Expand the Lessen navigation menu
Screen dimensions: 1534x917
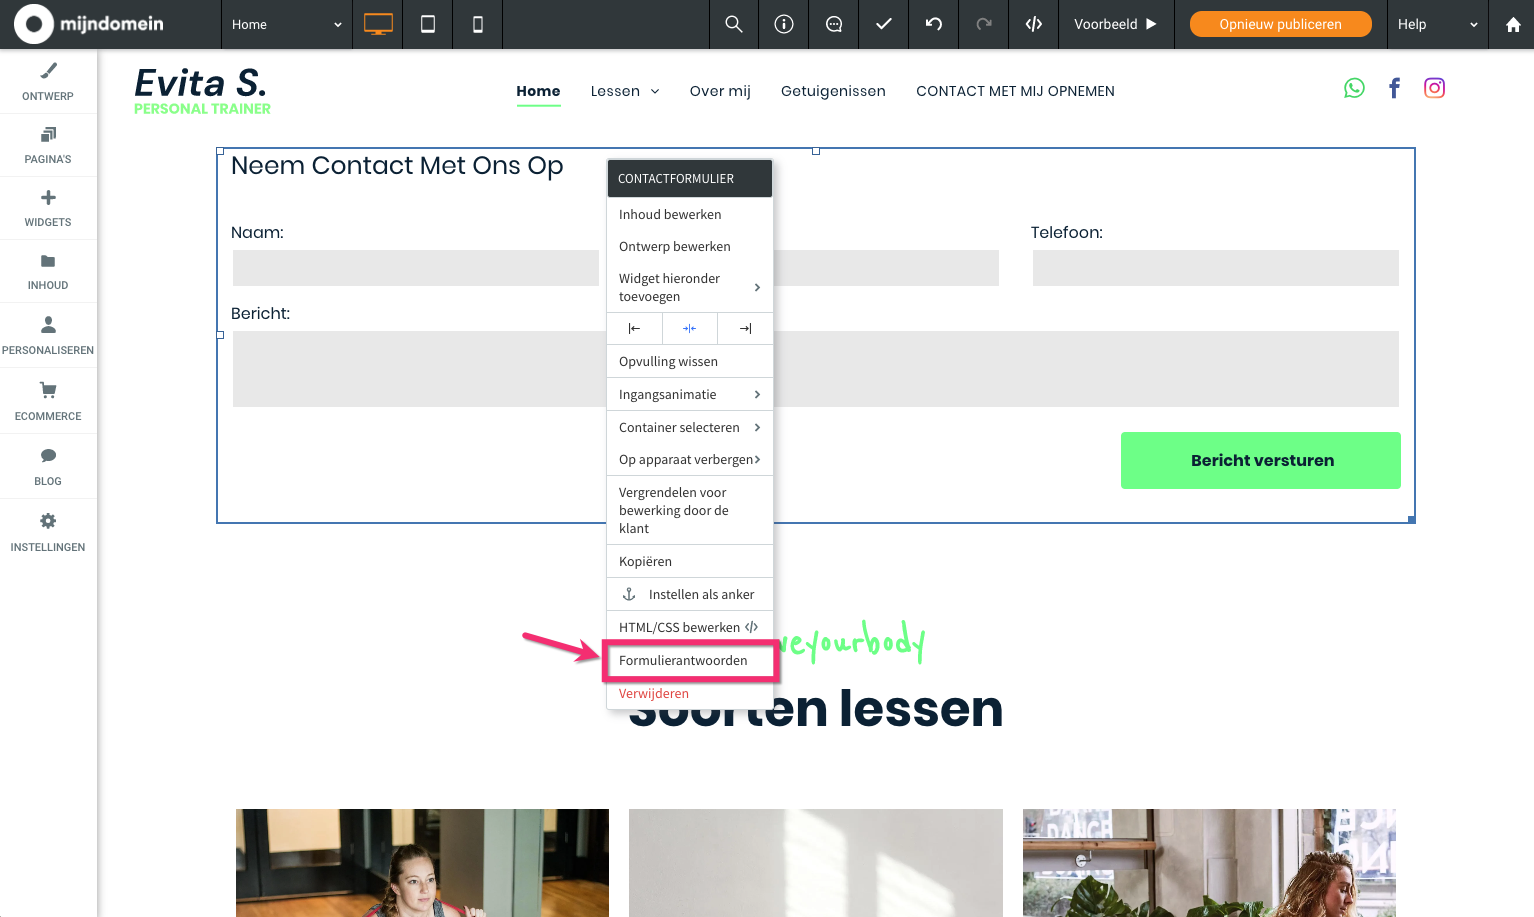pyautogui.click(x=624, y=90)
